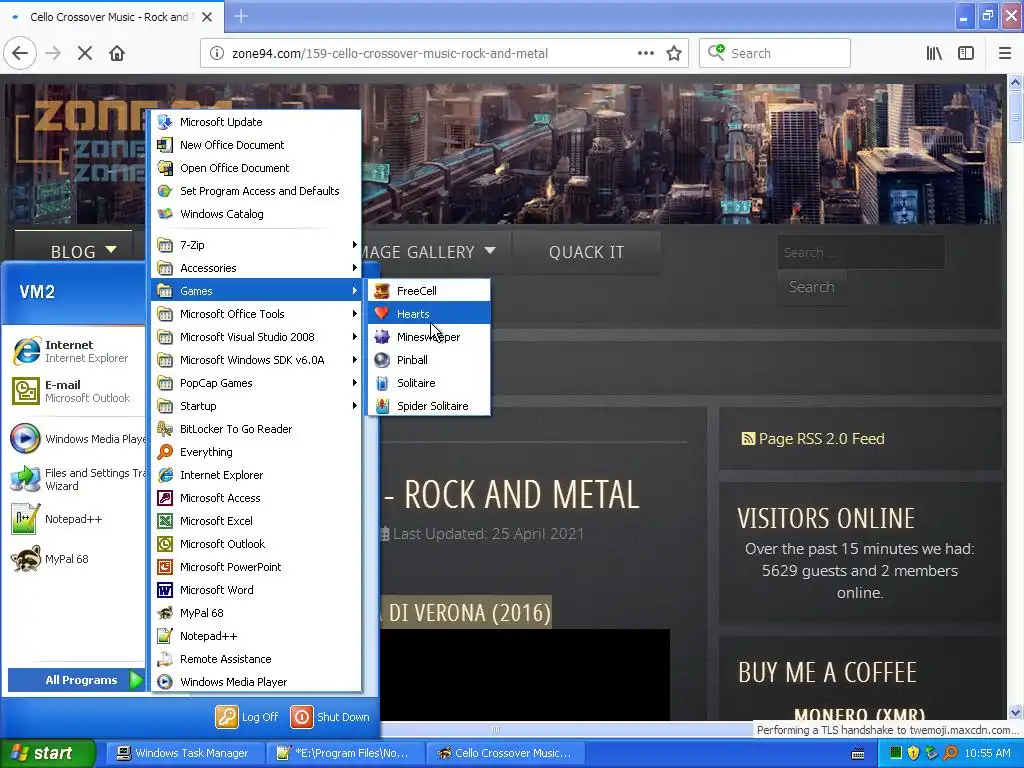Click the Shut Down button
This screenshot has width=1024, height=768.
[x=330, y=717]
